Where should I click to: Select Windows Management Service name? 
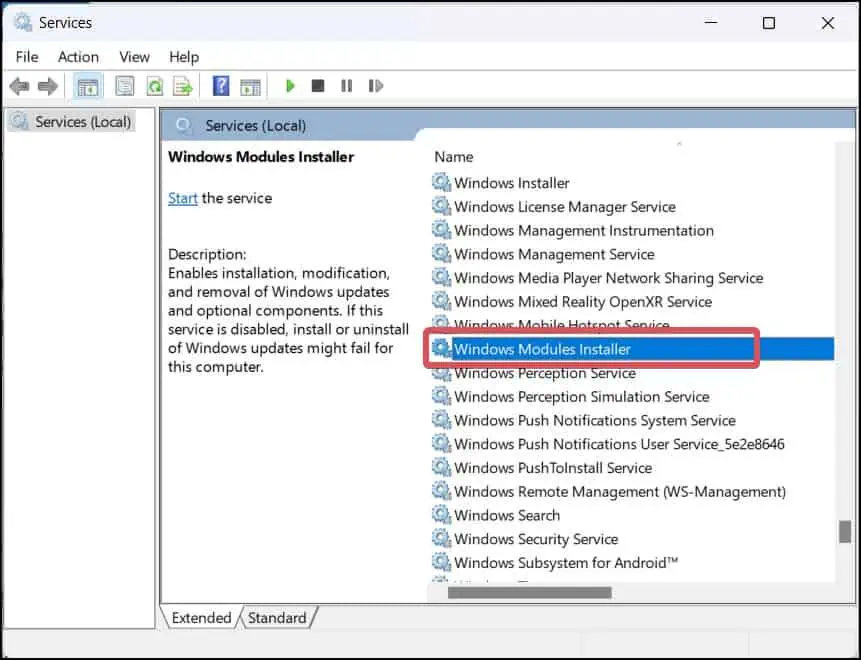555,254
